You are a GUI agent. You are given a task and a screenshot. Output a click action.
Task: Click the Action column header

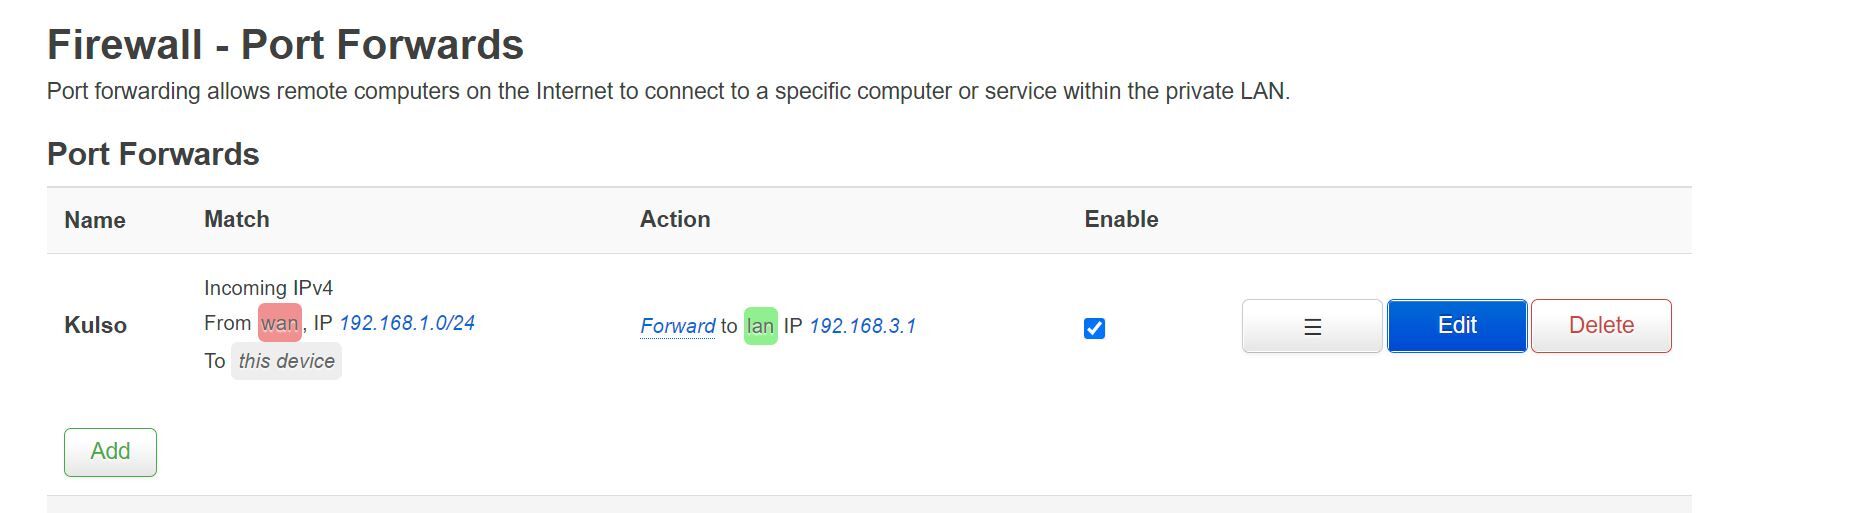(675, 220)
